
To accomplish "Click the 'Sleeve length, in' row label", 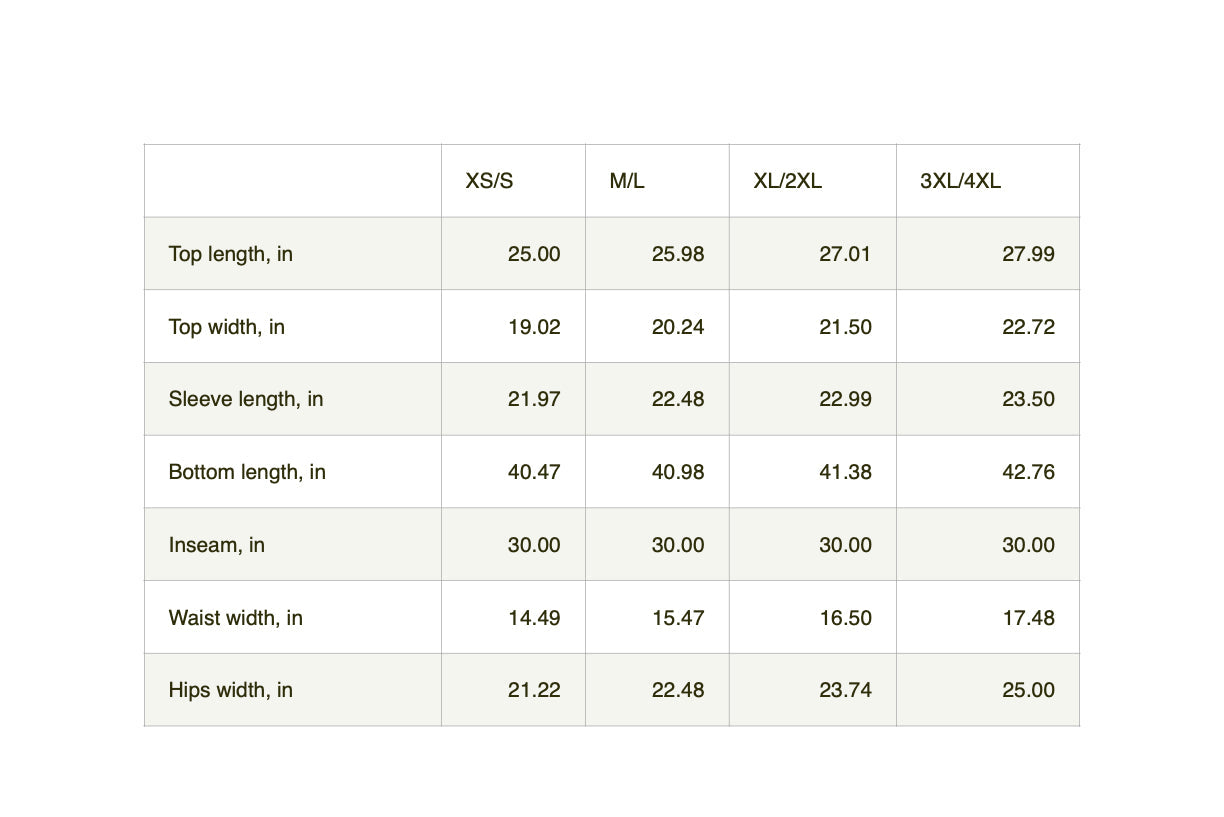I will pos(245,399).
